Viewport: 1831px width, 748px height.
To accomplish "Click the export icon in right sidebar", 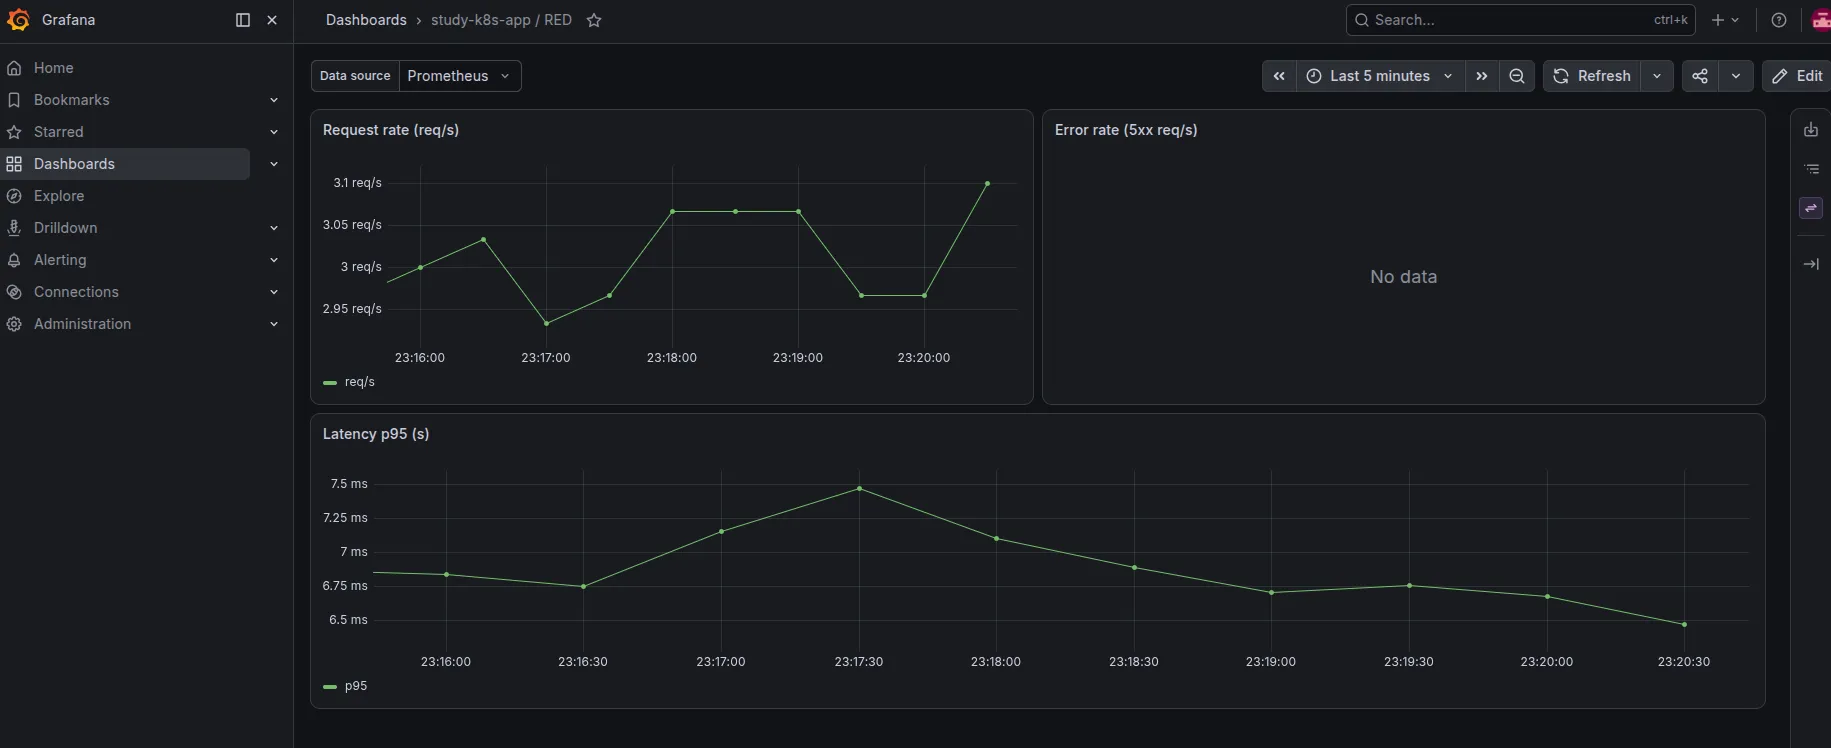I will 1811,130.
